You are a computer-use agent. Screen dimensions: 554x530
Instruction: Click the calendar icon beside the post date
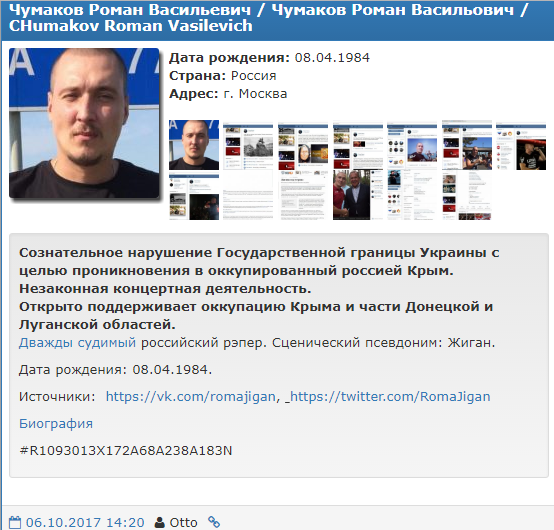point(15,522)
